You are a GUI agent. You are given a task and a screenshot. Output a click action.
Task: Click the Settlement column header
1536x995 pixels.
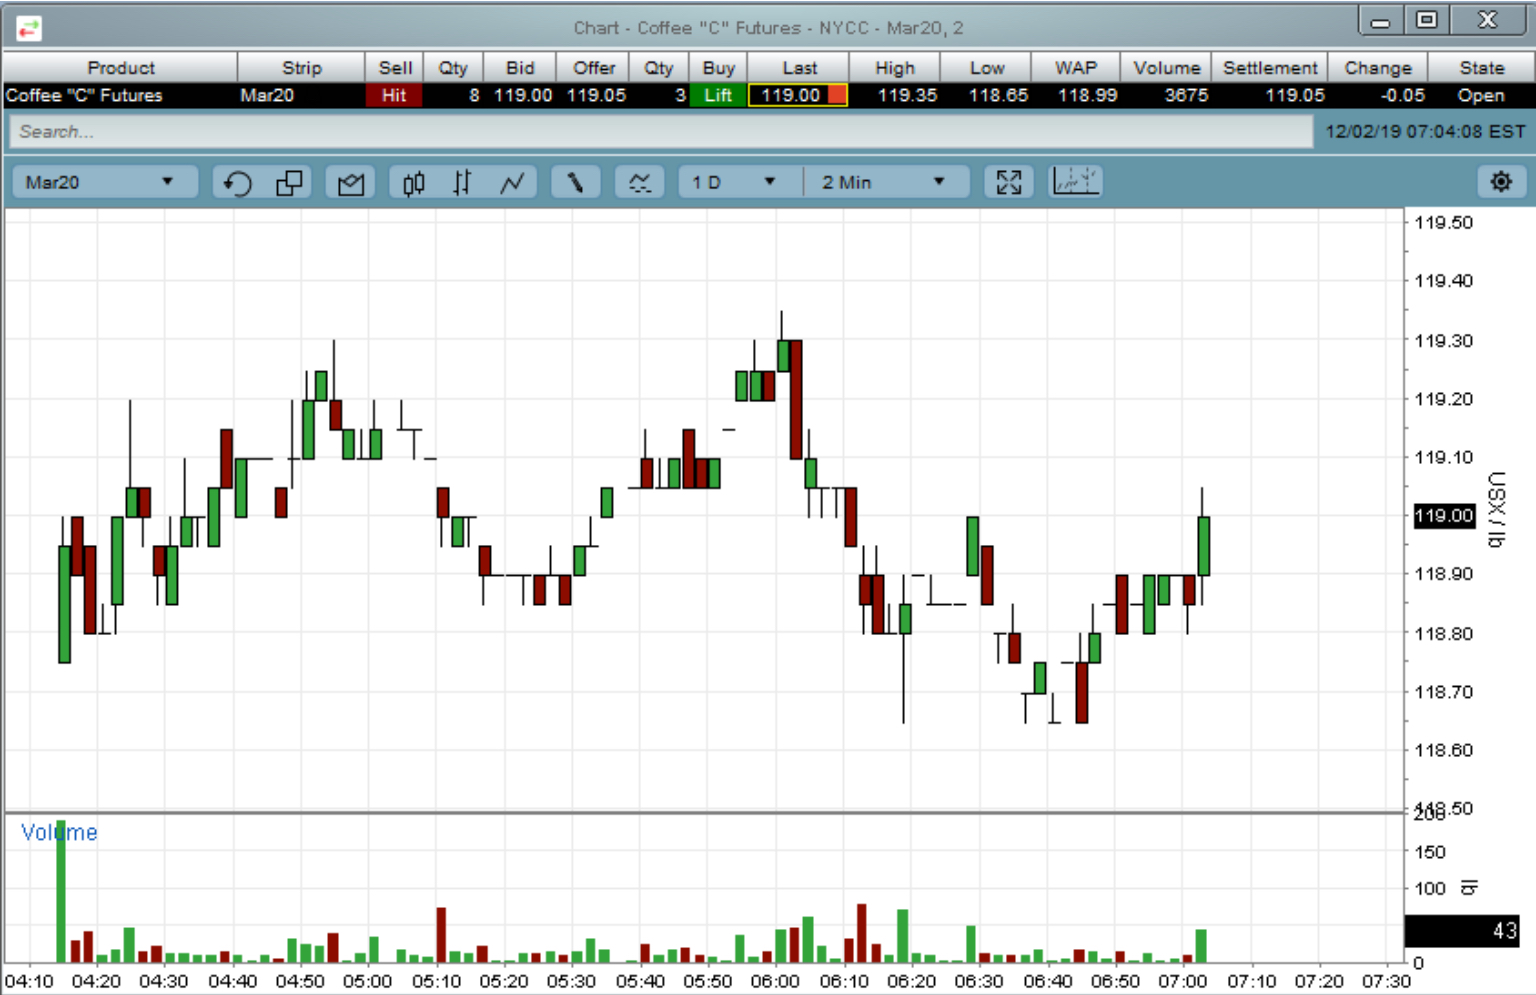[x=1270, y=67]
